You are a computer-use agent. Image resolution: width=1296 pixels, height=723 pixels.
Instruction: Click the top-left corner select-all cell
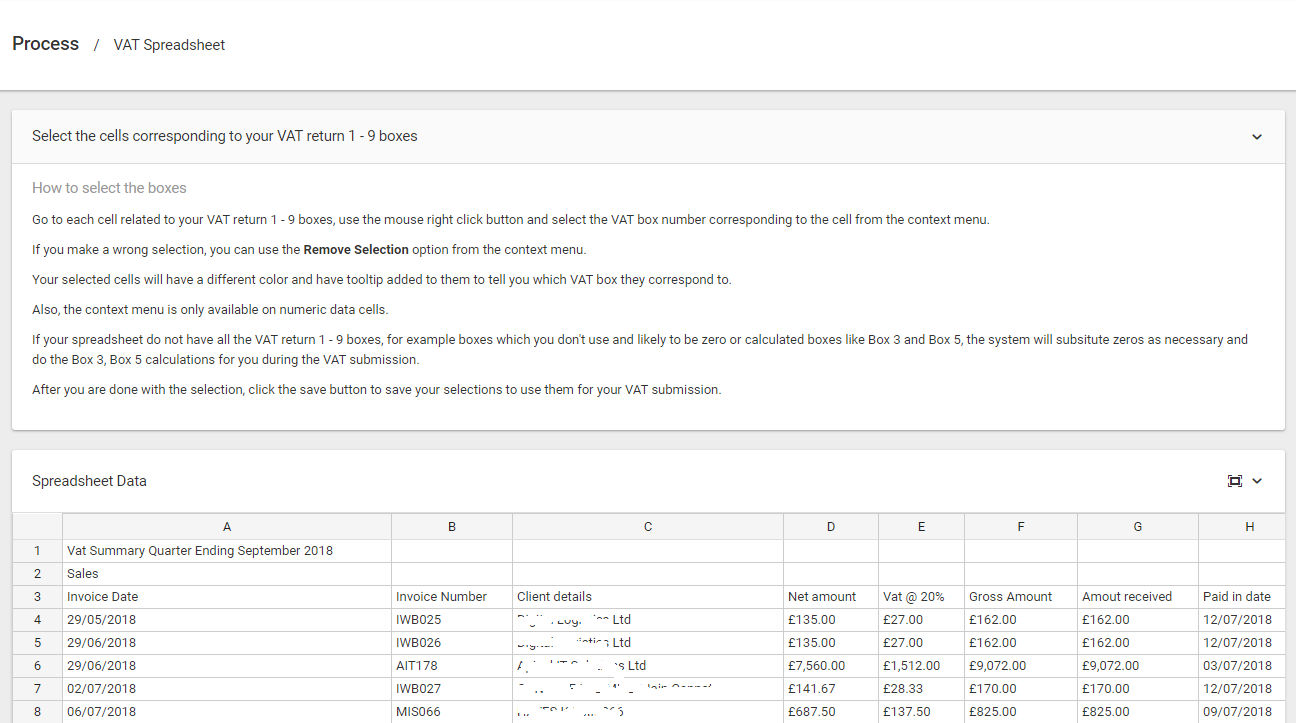click(x=37, y=527)
